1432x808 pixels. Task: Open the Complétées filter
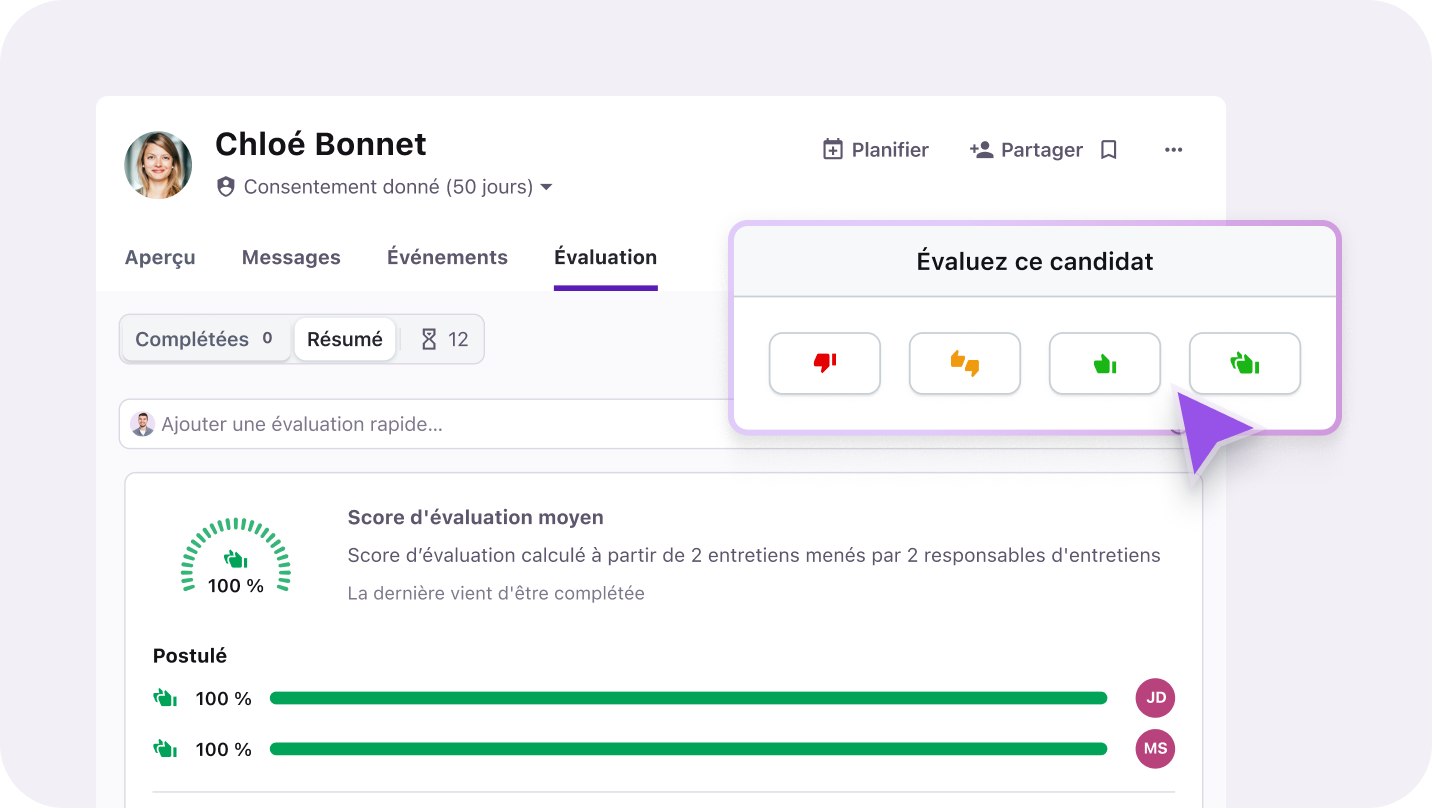click(205, 339)
